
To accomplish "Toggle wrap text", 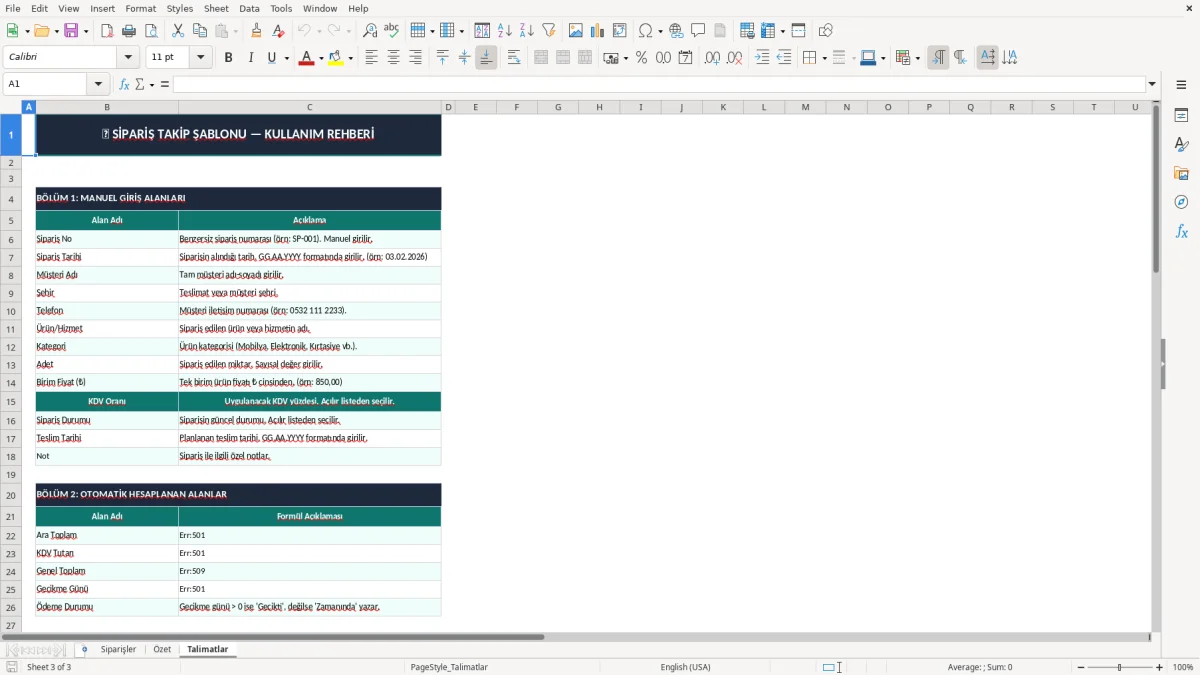I will [514, 58].
